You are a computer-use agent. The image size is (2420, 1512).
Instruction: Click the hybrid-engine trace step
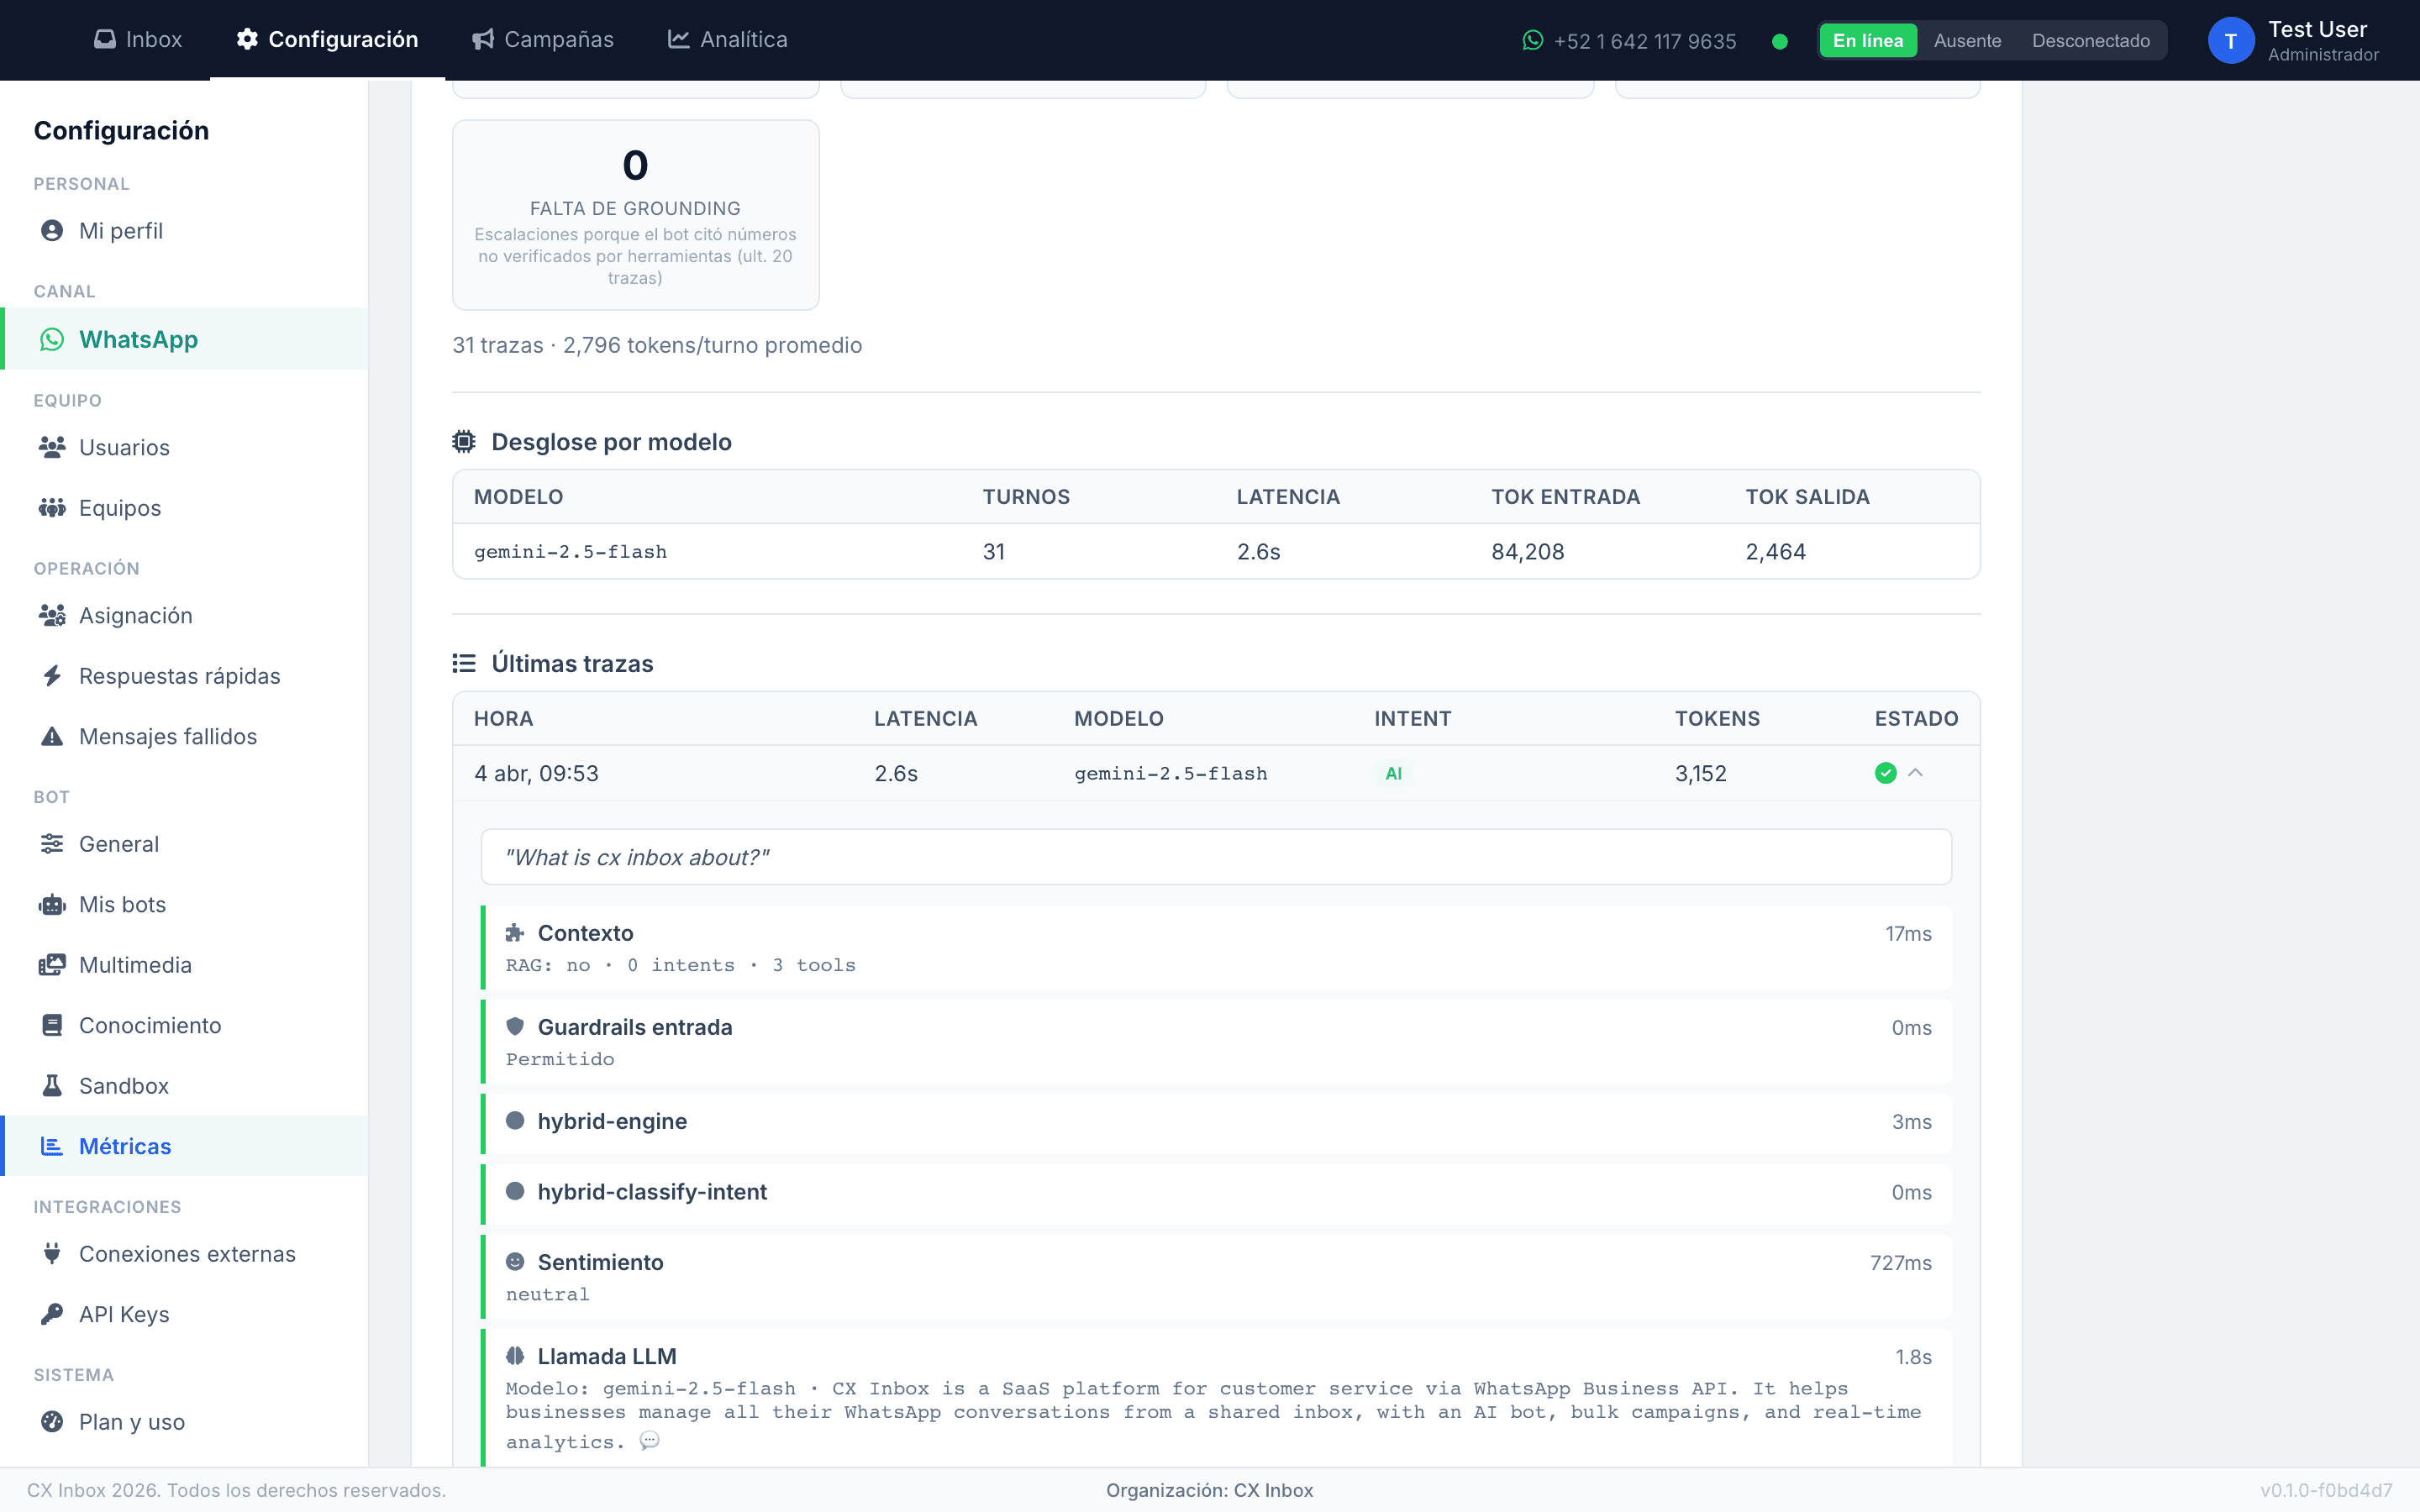[1216, 1122]
